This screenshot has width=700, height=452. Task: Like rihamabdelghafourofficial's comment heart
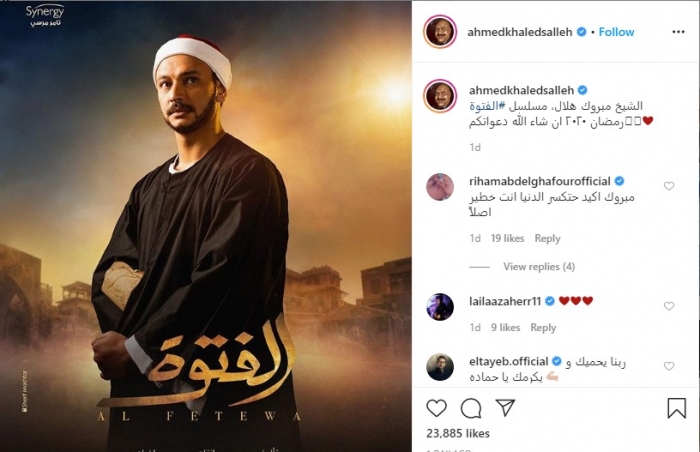(669, 186)
